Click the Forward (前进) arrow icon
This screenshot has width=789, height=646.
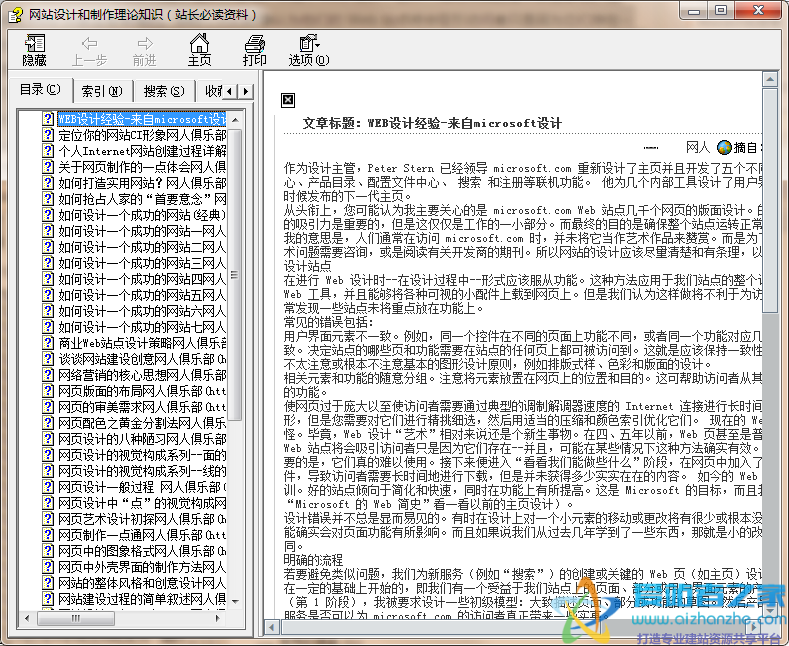pos(145,44)
